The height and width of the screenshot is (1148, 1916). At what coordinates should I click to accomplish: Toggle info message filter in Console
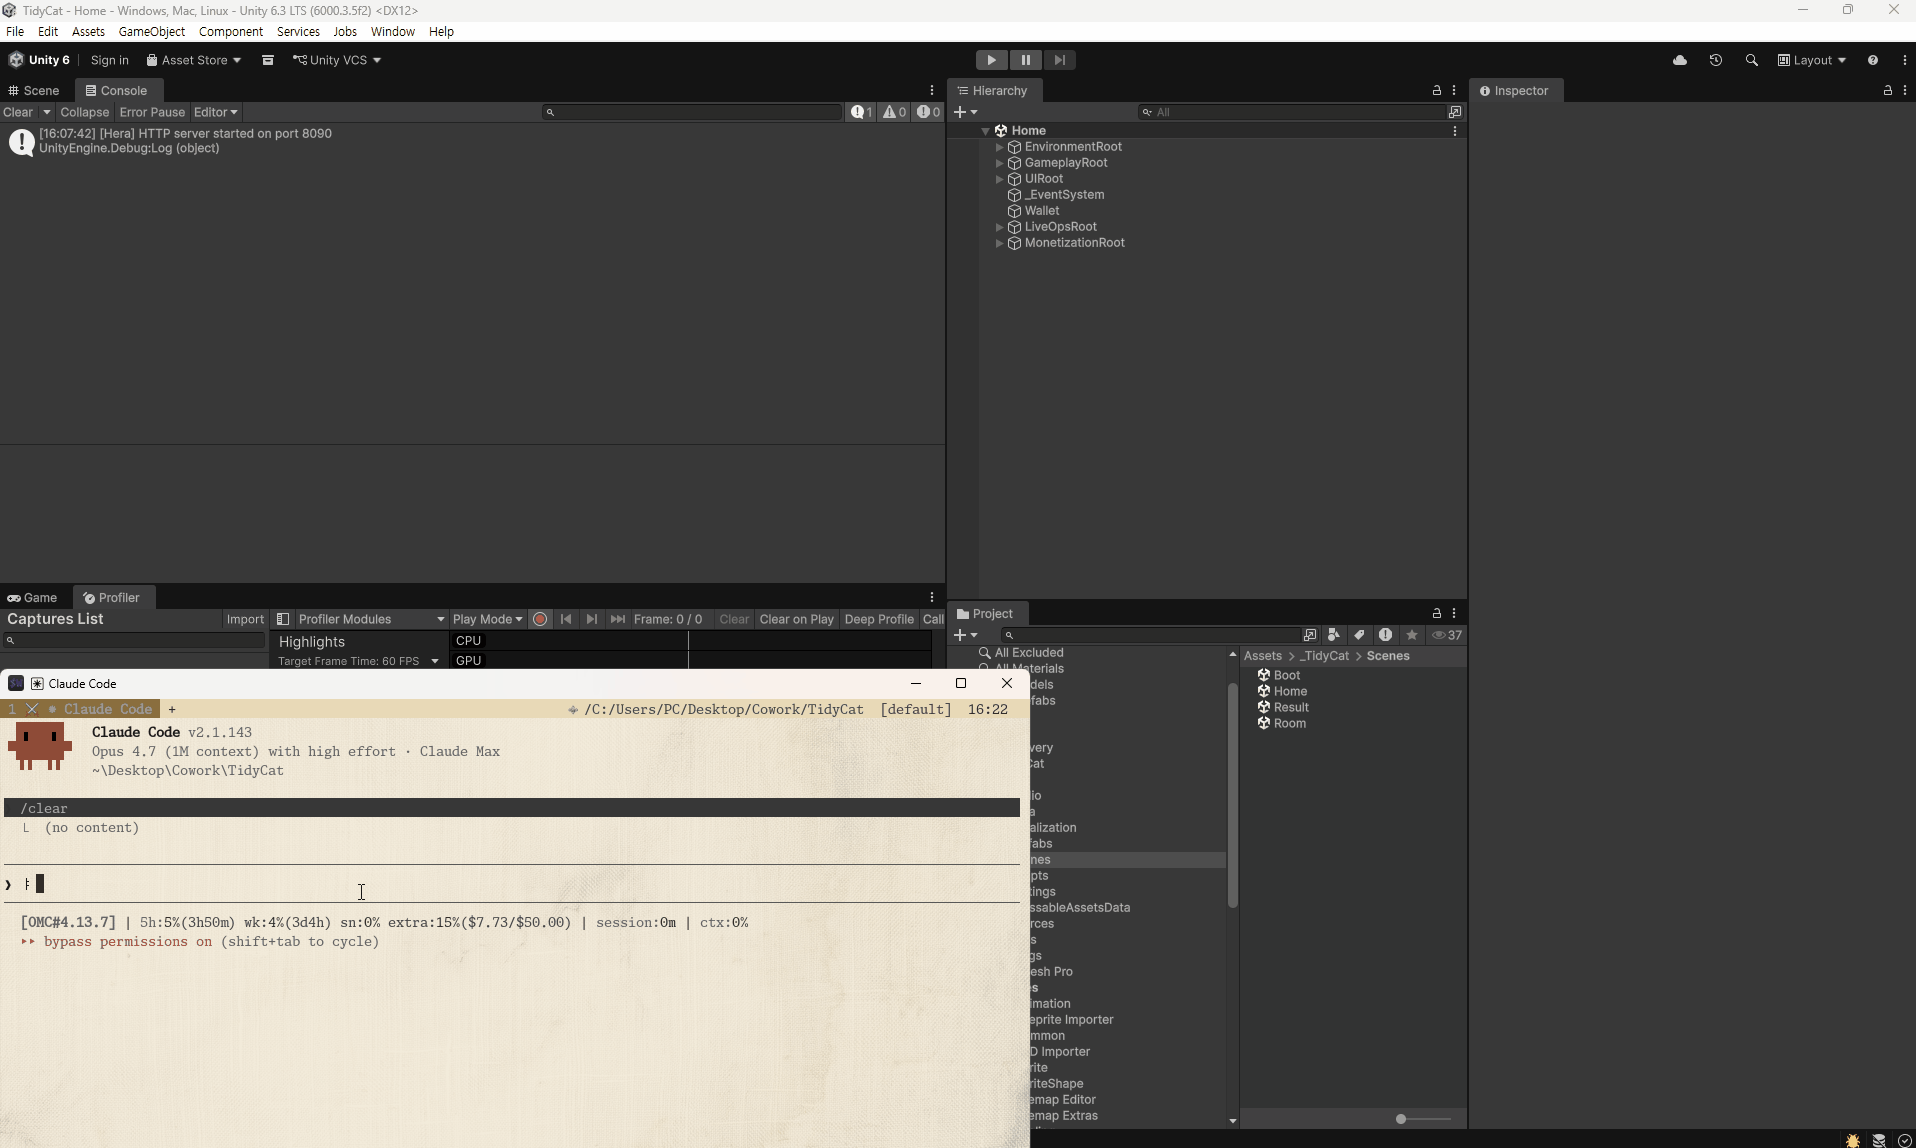tap(862, 113)
